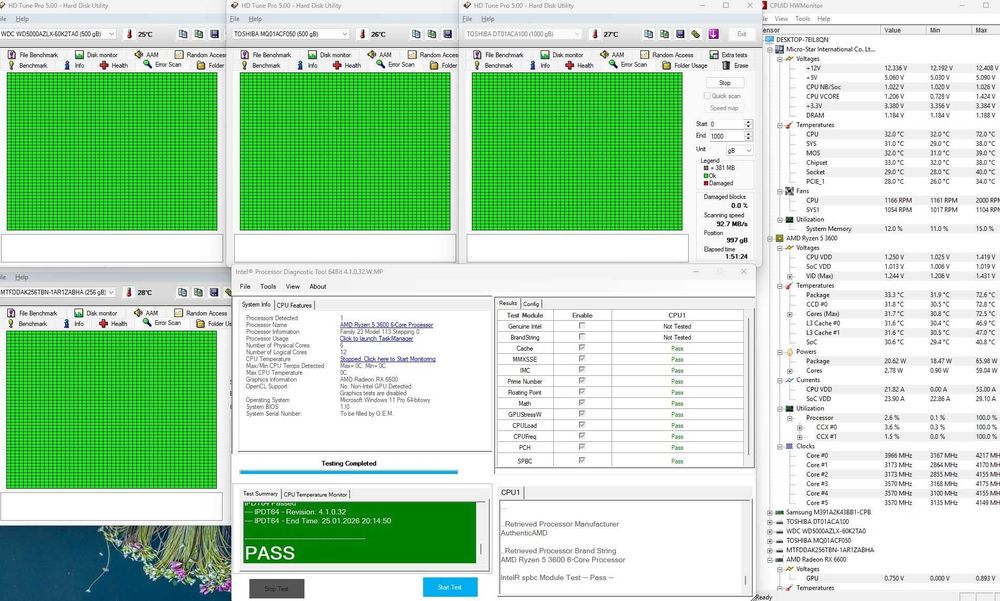Open Tools menu in Intel Processor Diagnostic Tool
This screenshot has height=601, width=1000.
tap(268, 286)
